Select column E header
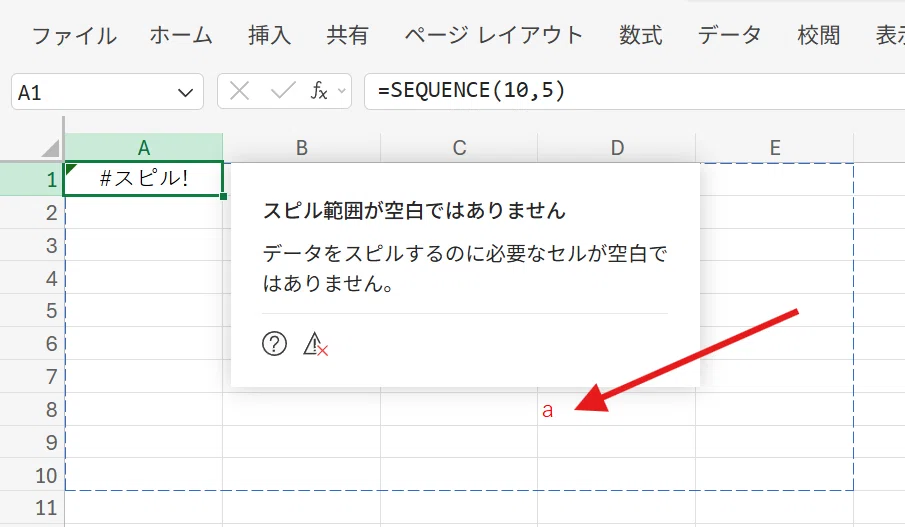 [x=775, y=148]
